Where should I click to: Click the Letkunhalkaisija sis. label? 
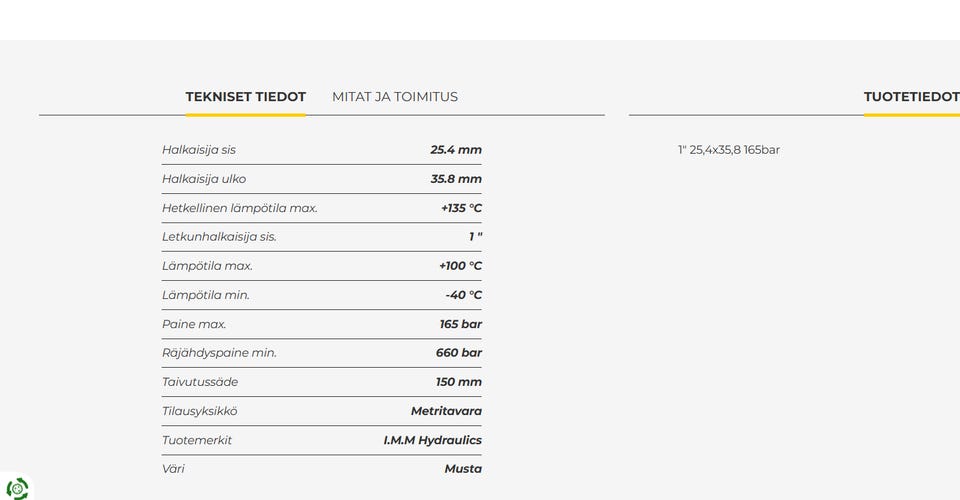click(219, 237)
